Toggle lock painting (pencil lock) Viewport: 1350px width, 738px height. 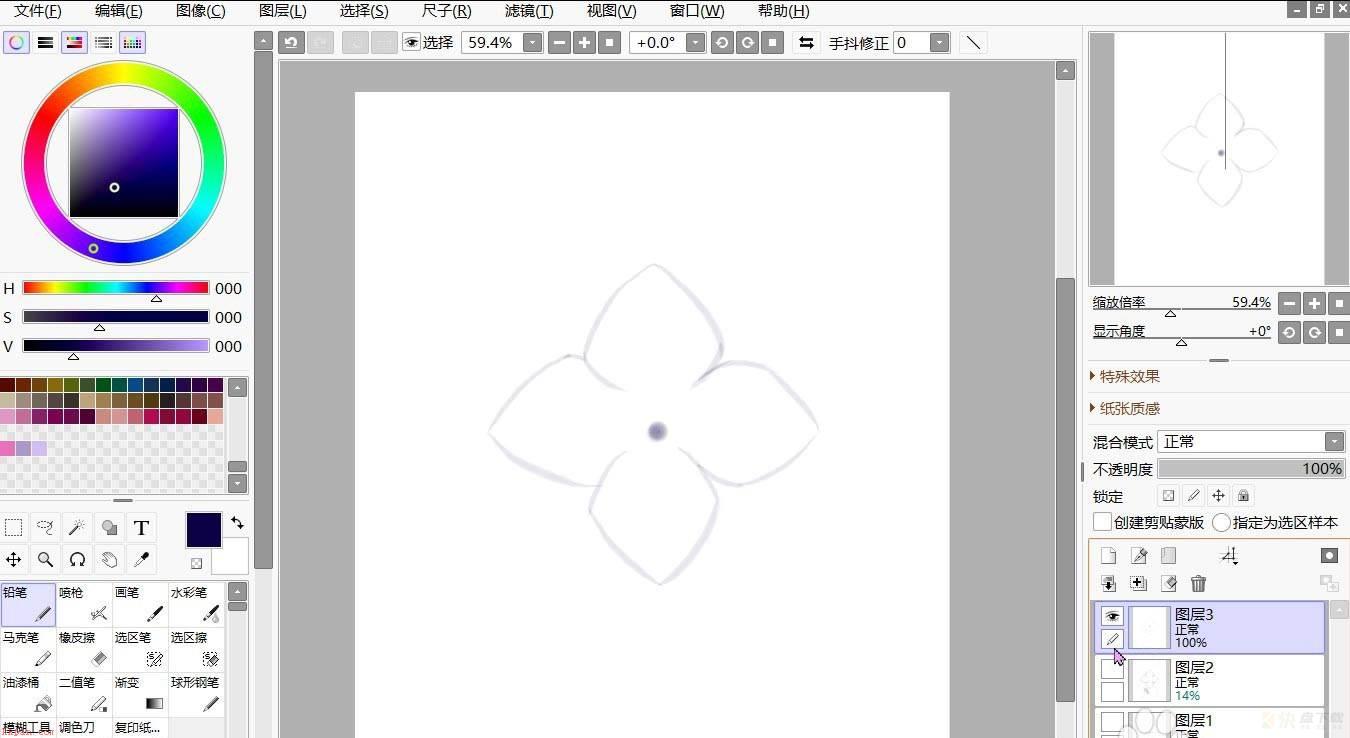tap(1193, 496)
